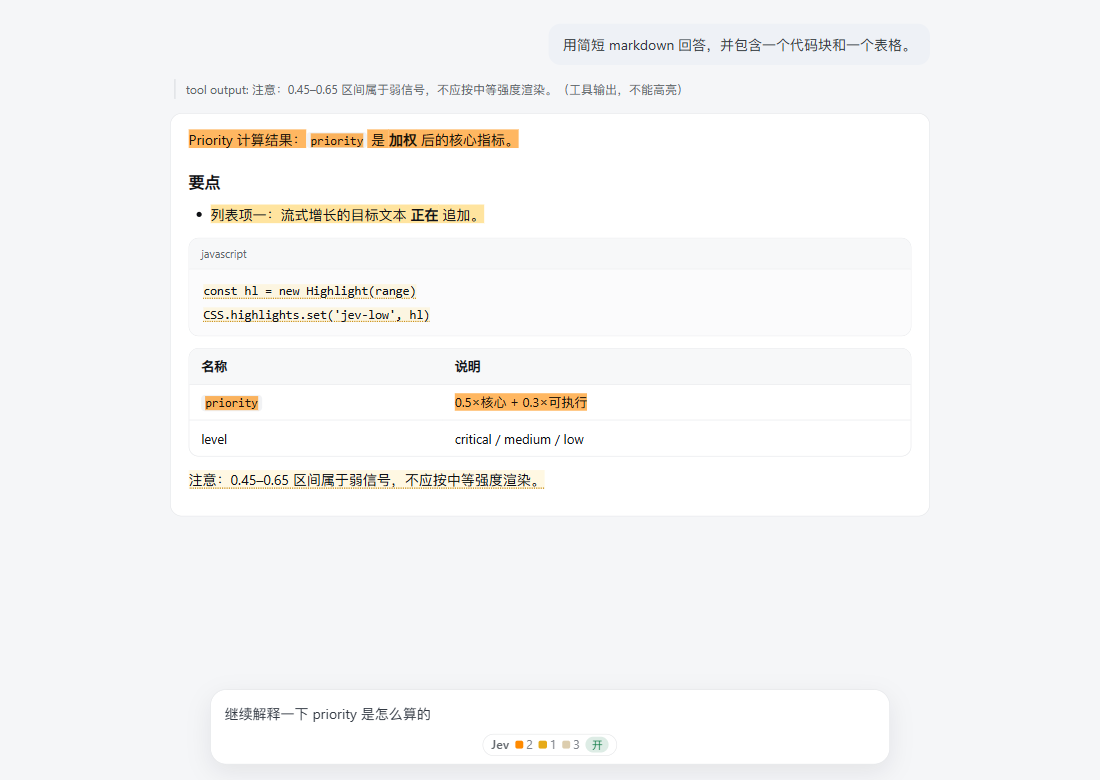Click the tool output note line
1100x780 pixels.
pos(434,90)
